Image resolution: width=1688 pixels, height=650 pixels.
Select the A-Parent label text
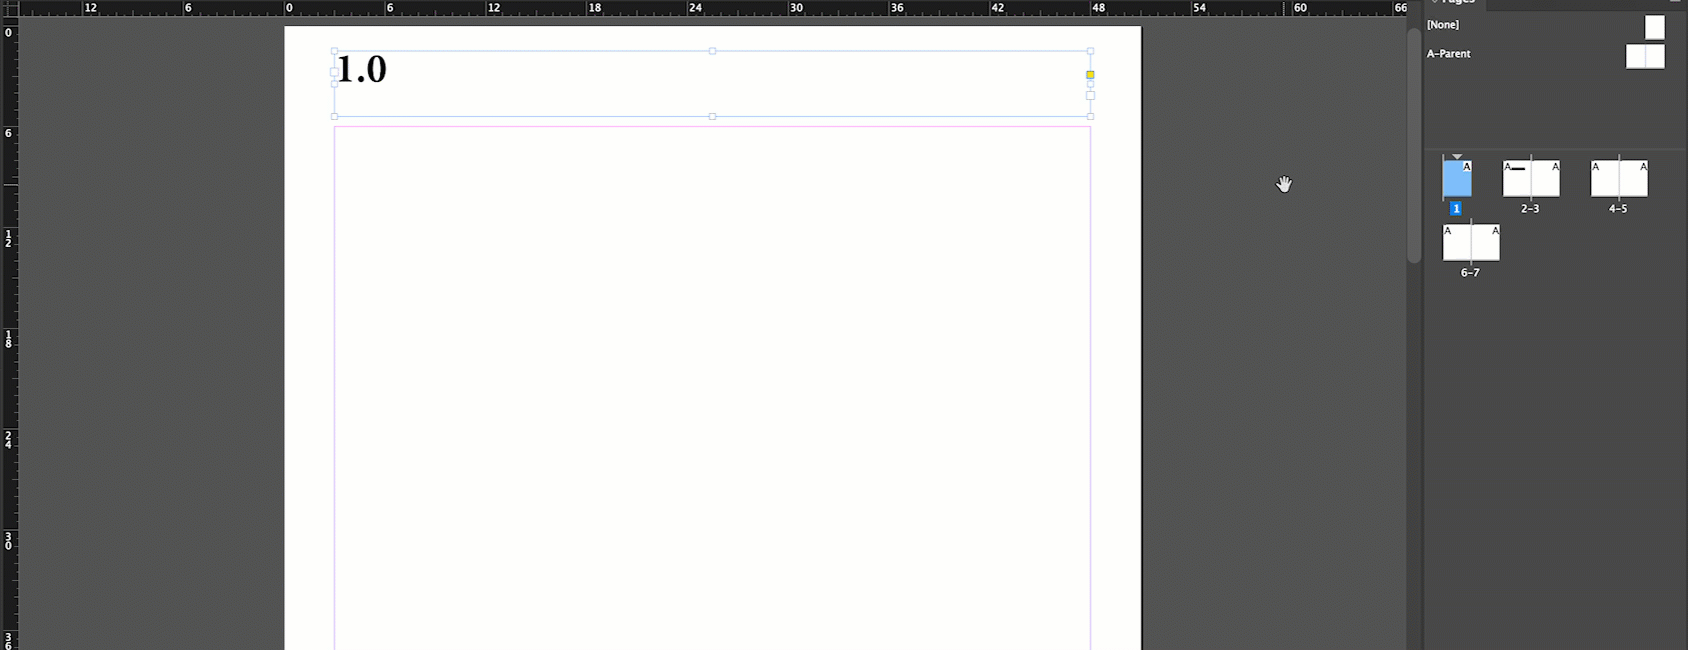click(1448, 54)
